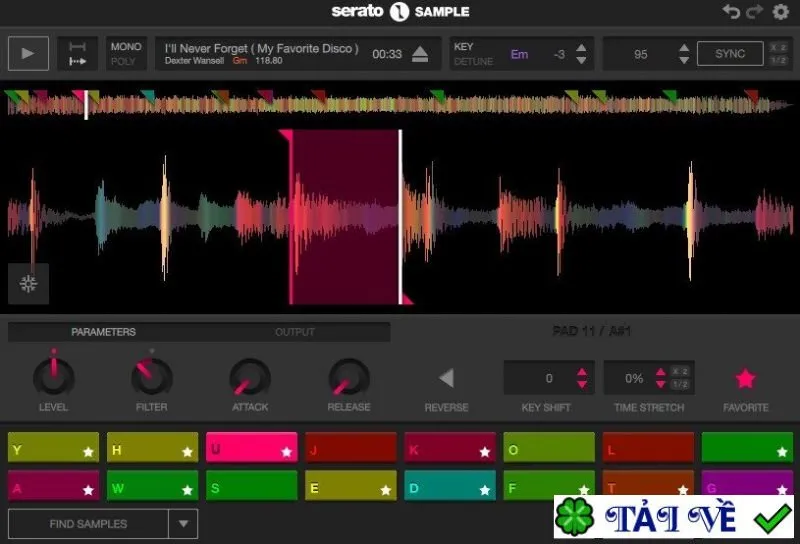Image resolution: width=800 pixels, height=544 pixels.
Task: Open the FIND SAMPLES dropdown arrow
Action: 183,524
